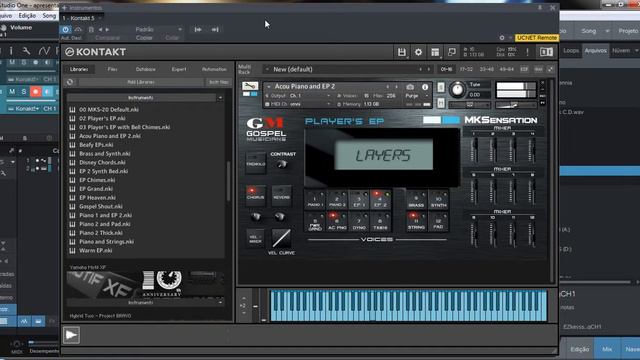Click the Kontakt logo

point(96,52)
